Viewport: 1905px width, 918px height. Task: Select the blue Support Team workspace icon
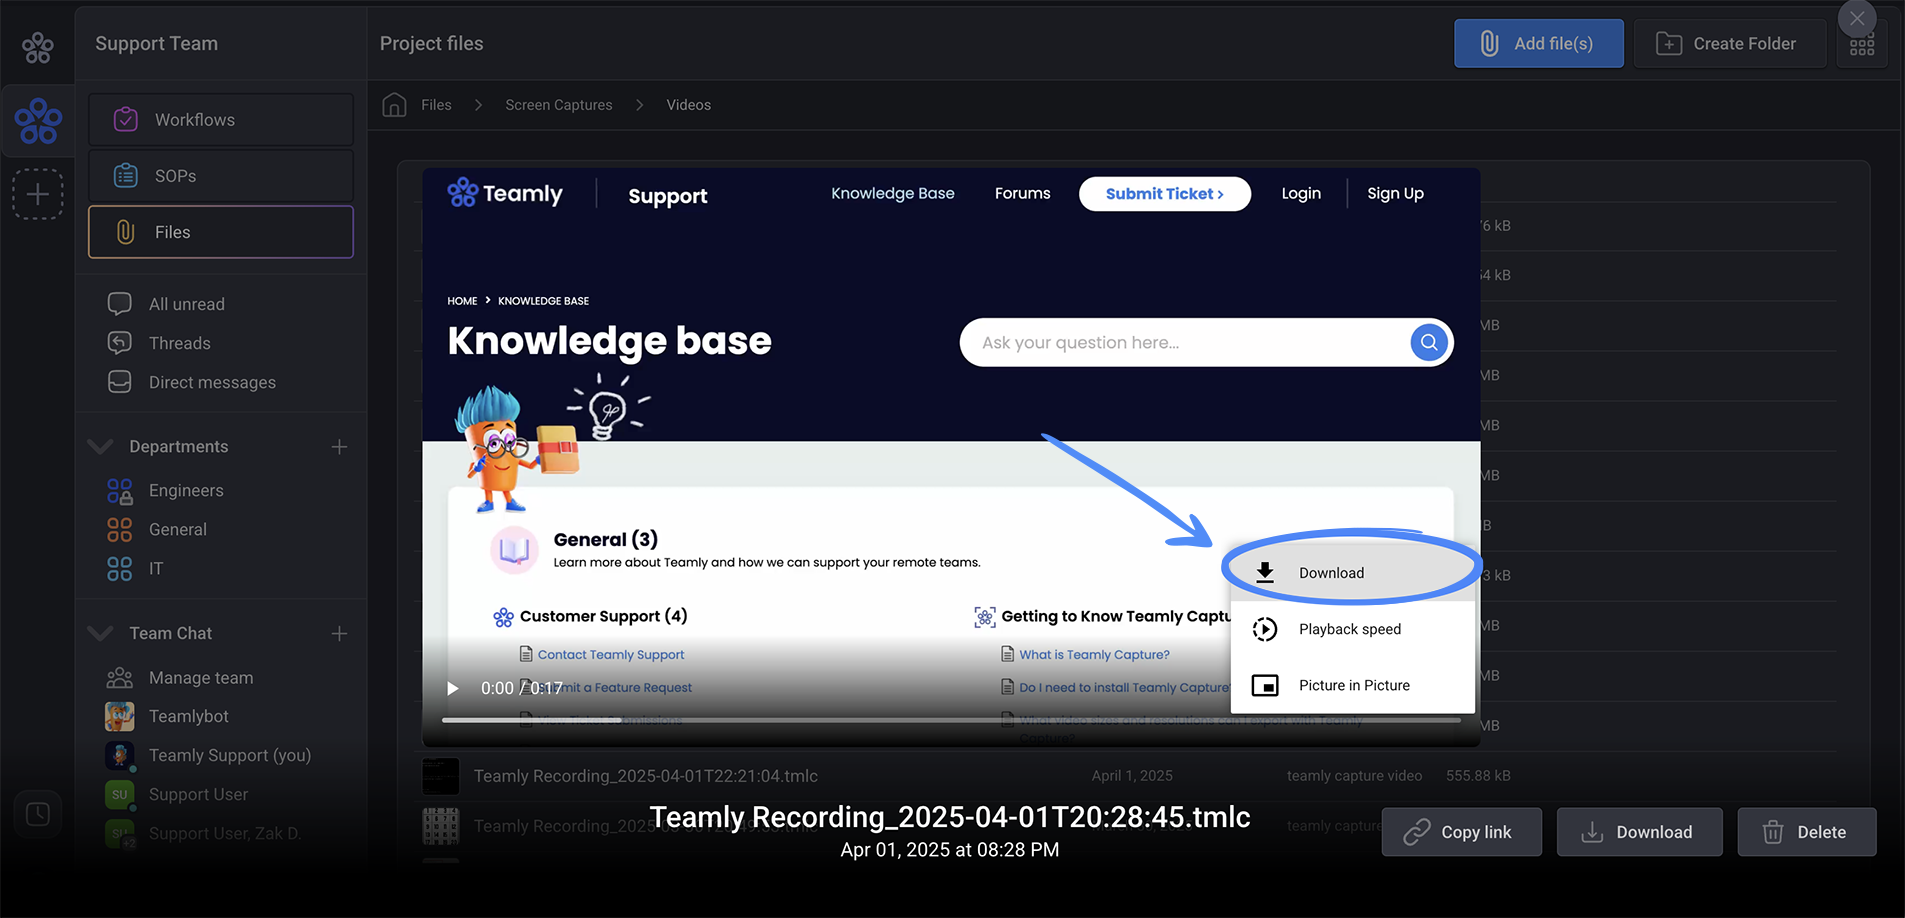click(38, 121)
